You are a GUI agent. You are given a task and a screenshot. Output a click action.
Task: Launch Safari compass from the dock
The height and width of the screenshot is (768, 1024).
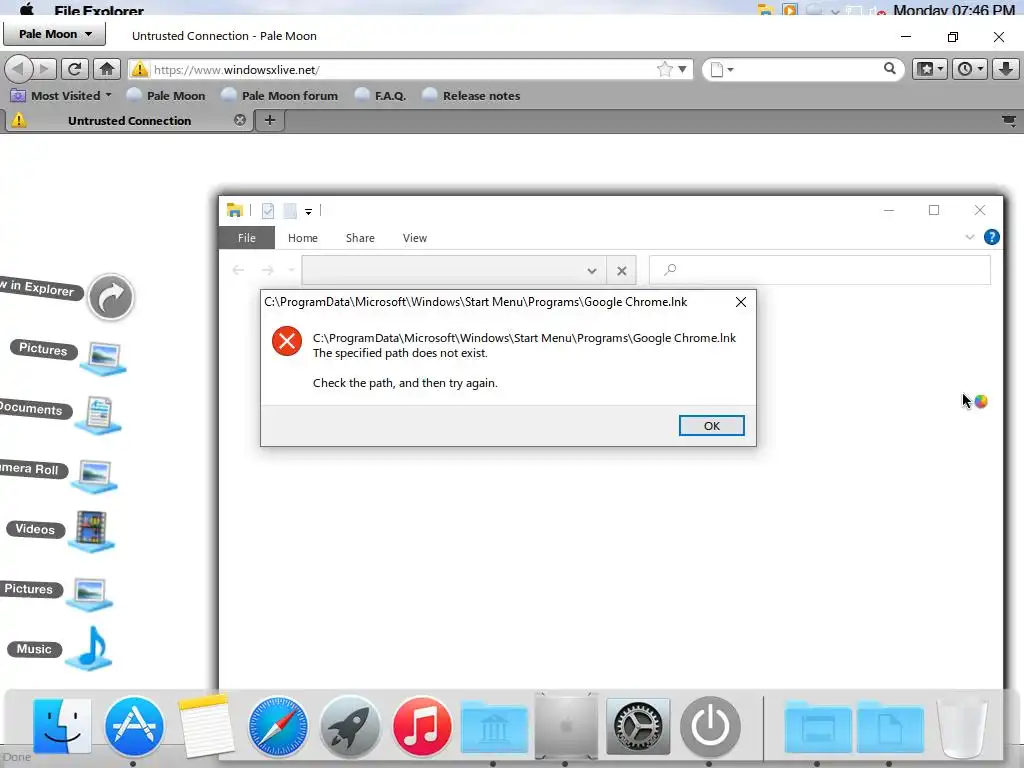[278, 726]
